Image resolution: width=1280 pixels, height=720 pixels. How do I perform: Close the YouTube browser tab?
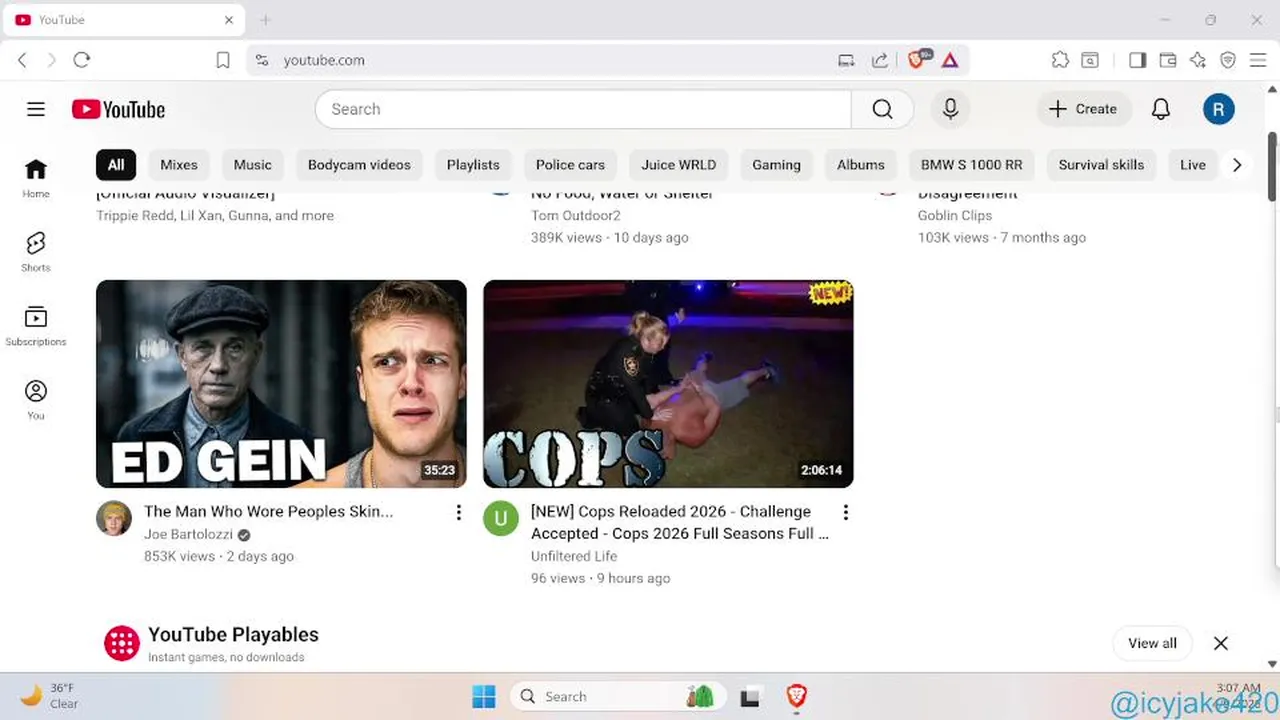(x=229, y=20)
